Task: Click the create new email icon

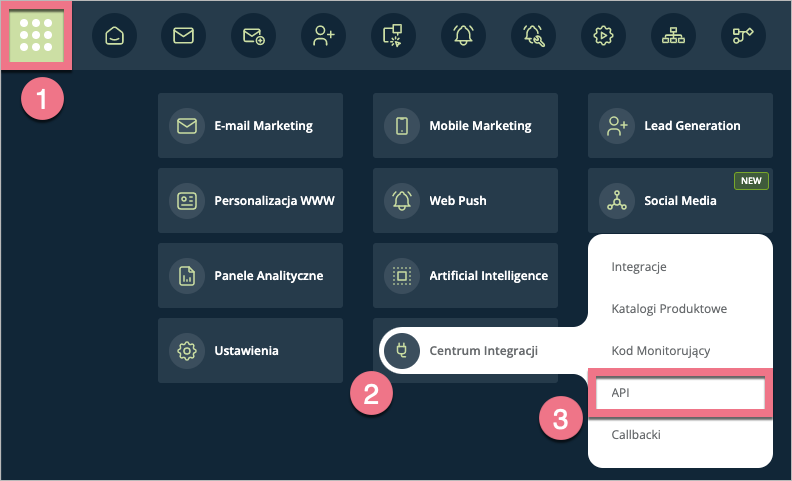Action: [x=253, y=35]
